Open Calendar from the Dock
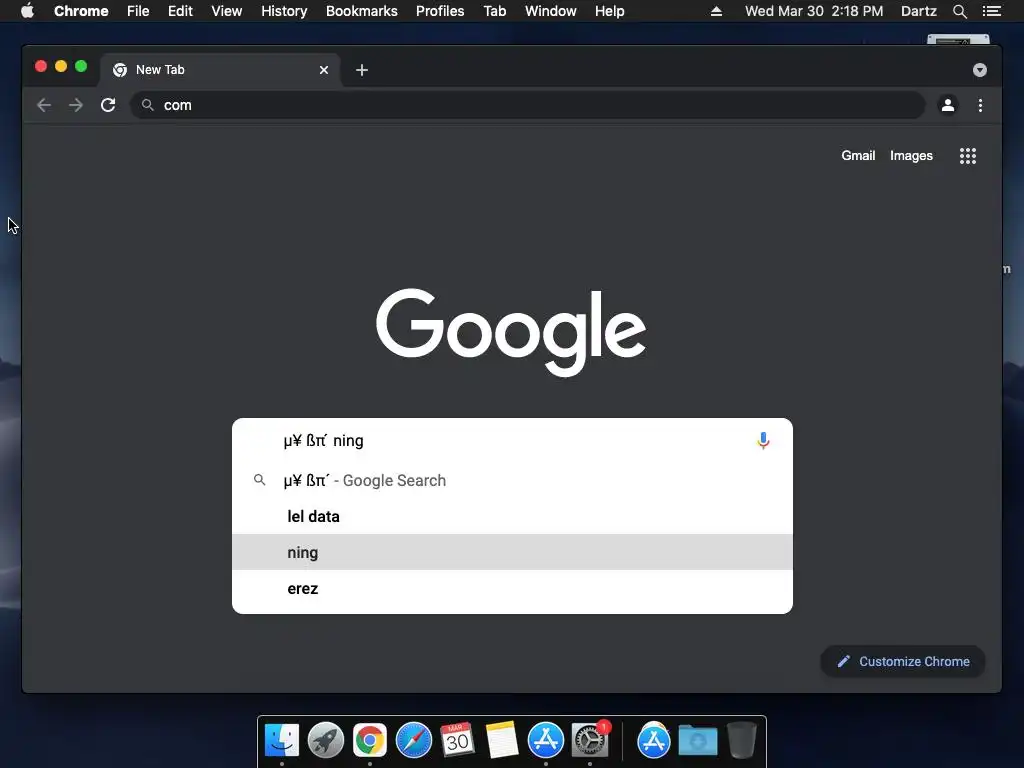Screen dimensions: 1024x768 (457, 740)
